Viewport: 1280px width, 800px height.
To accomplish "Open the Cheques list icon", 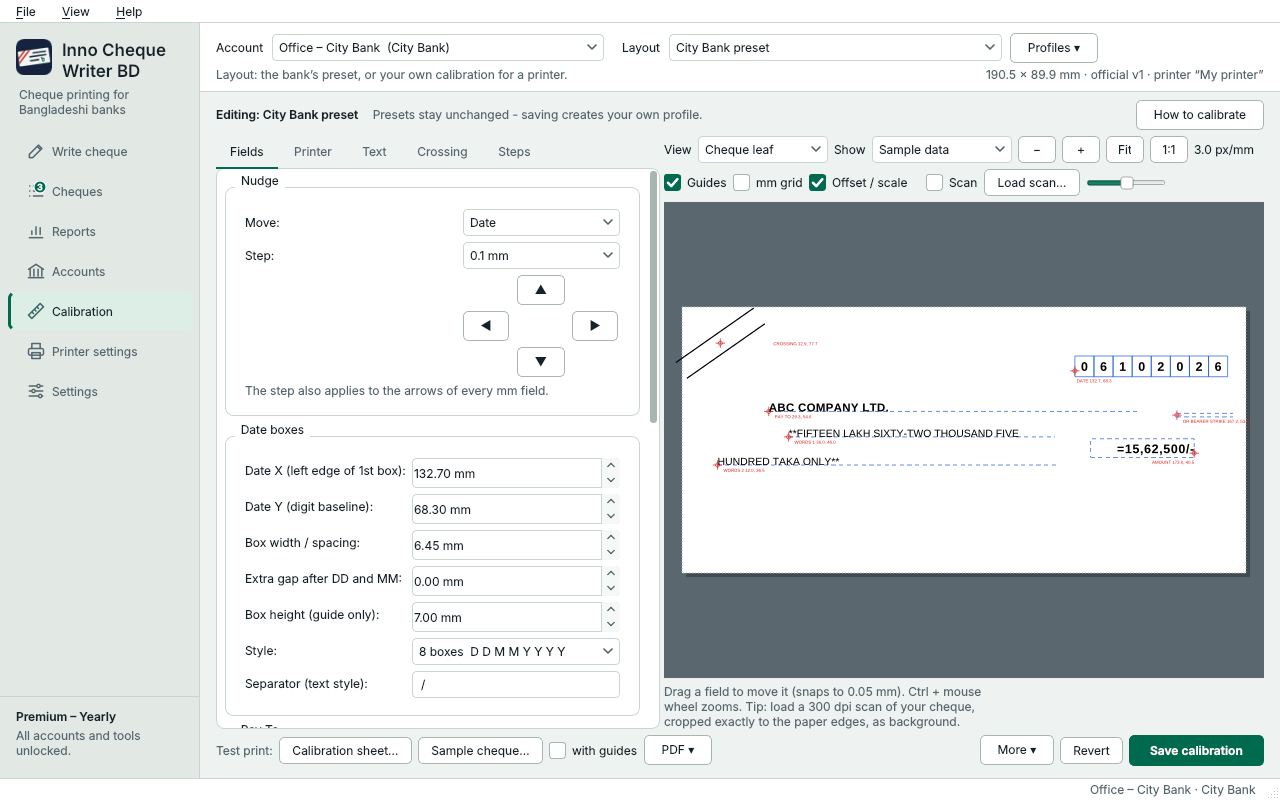I will (x=36, y=191).
